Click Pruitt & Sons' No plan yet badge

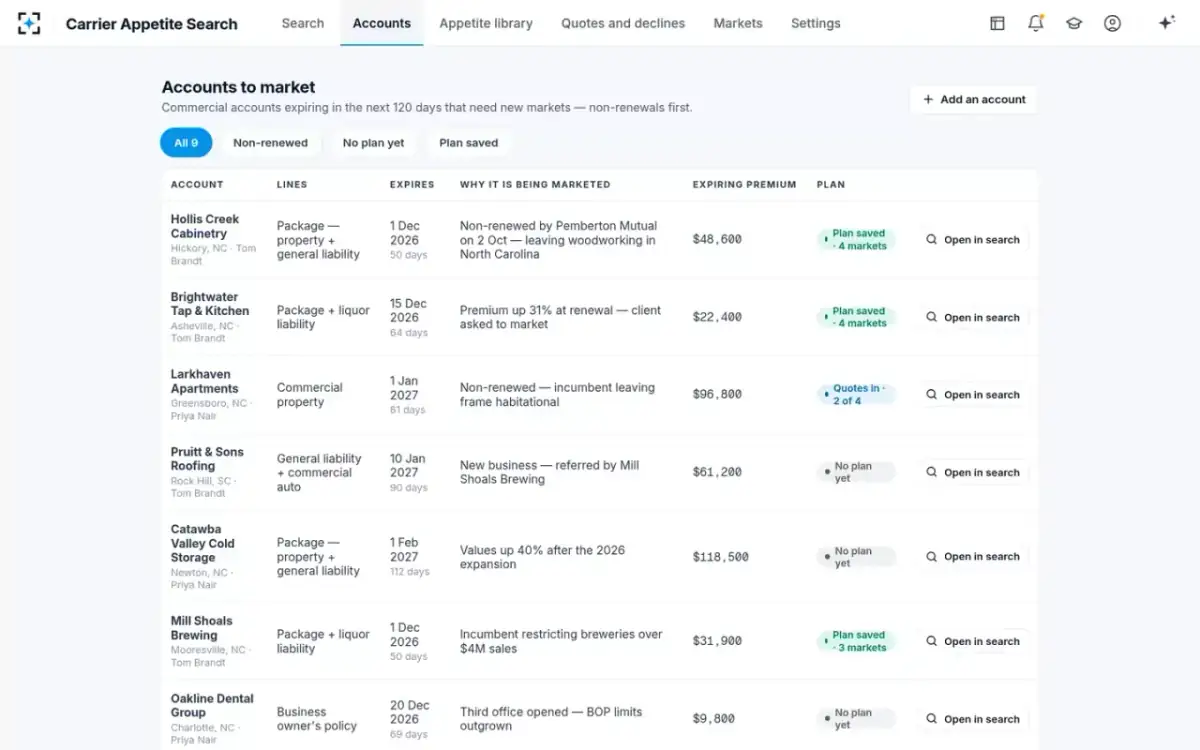[x=856, y=472]
